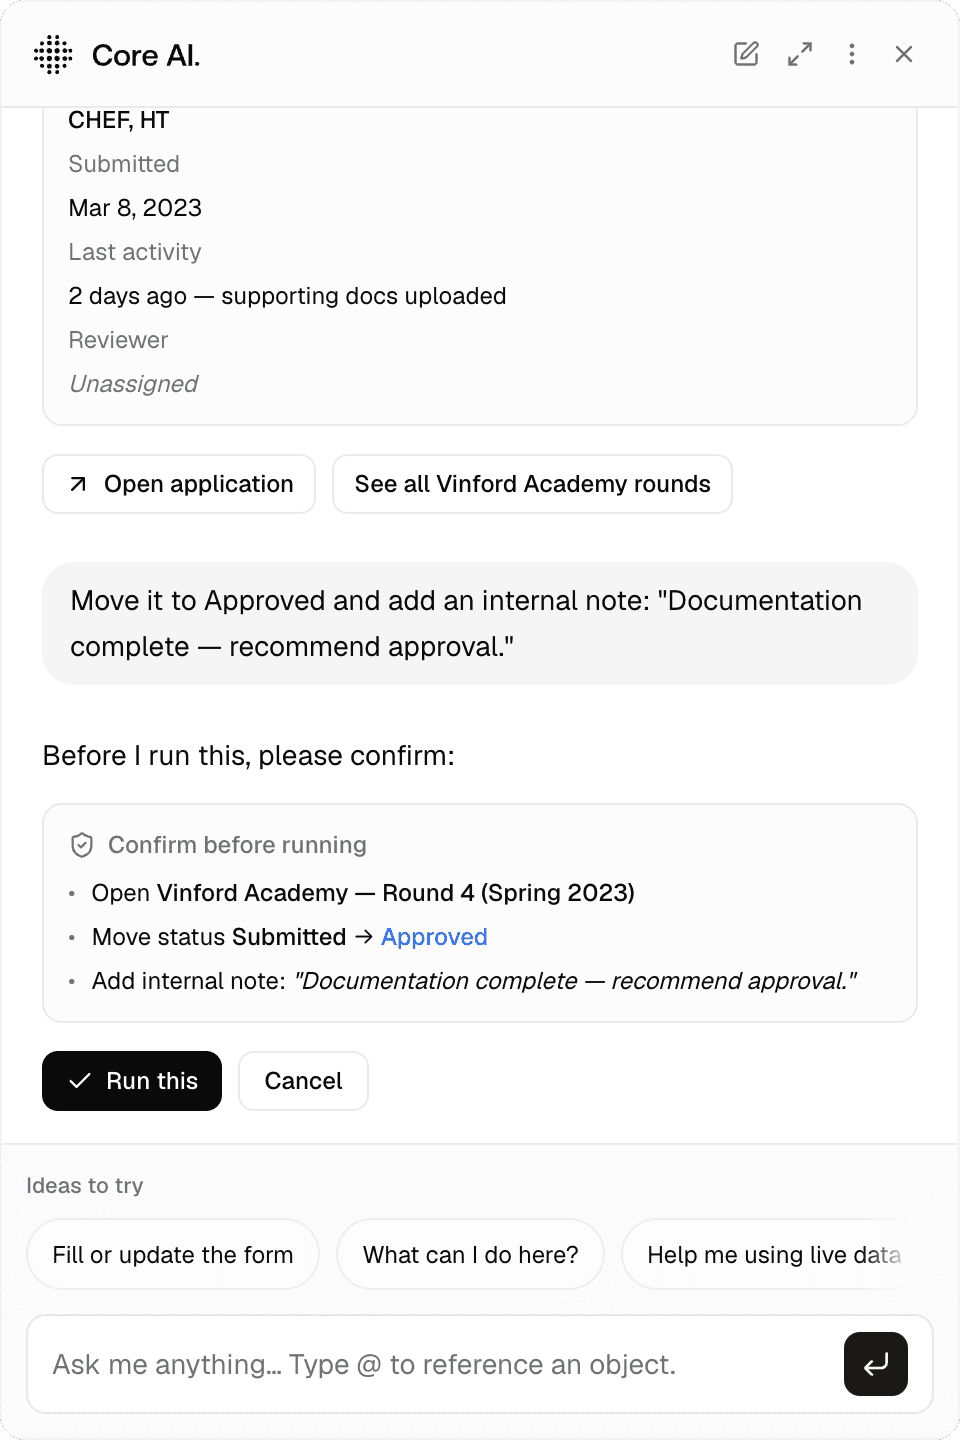This screenshot has width=960, height=1440.
Task: See all Vinford Academy rounds
Action: 532,484
